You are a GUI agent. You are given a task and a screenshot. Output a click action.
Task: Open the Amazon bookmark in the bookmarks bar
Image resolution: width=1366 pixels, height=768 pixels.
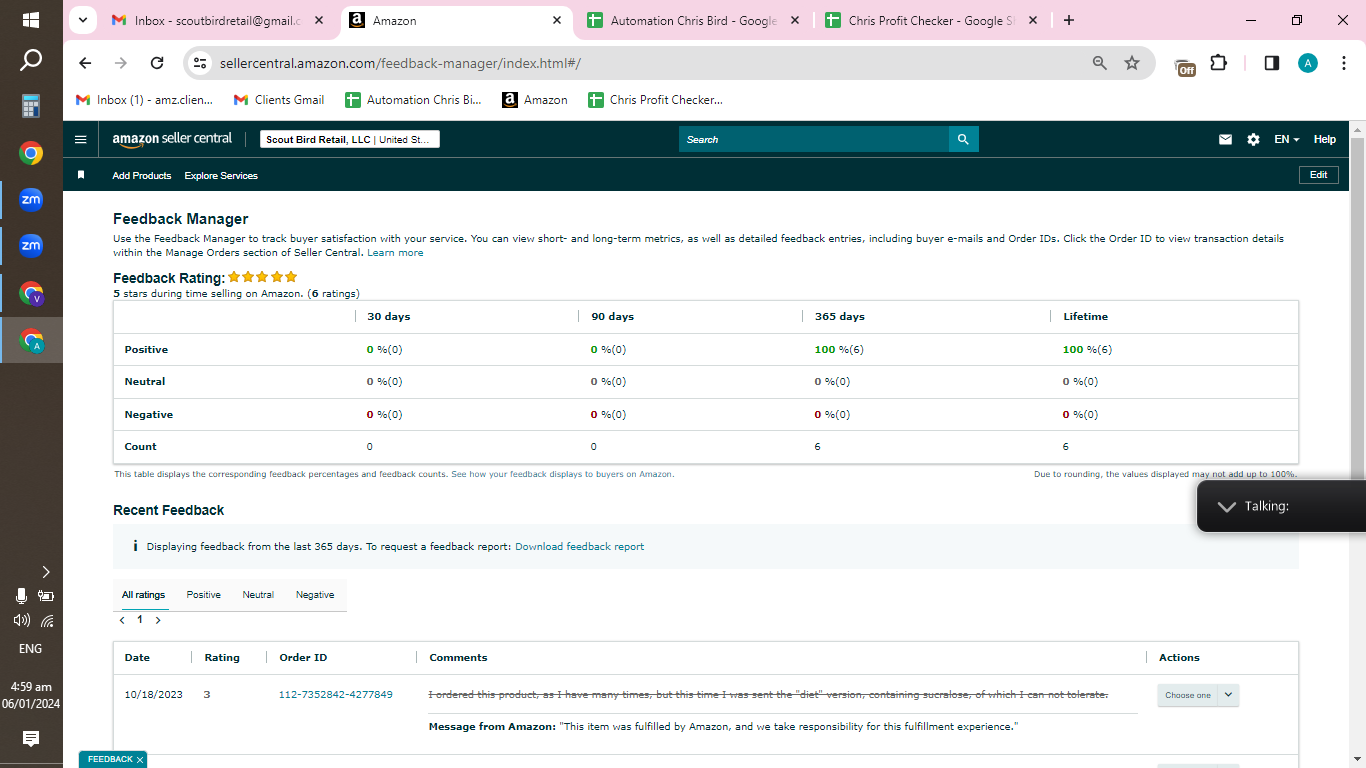pos(535,100)
